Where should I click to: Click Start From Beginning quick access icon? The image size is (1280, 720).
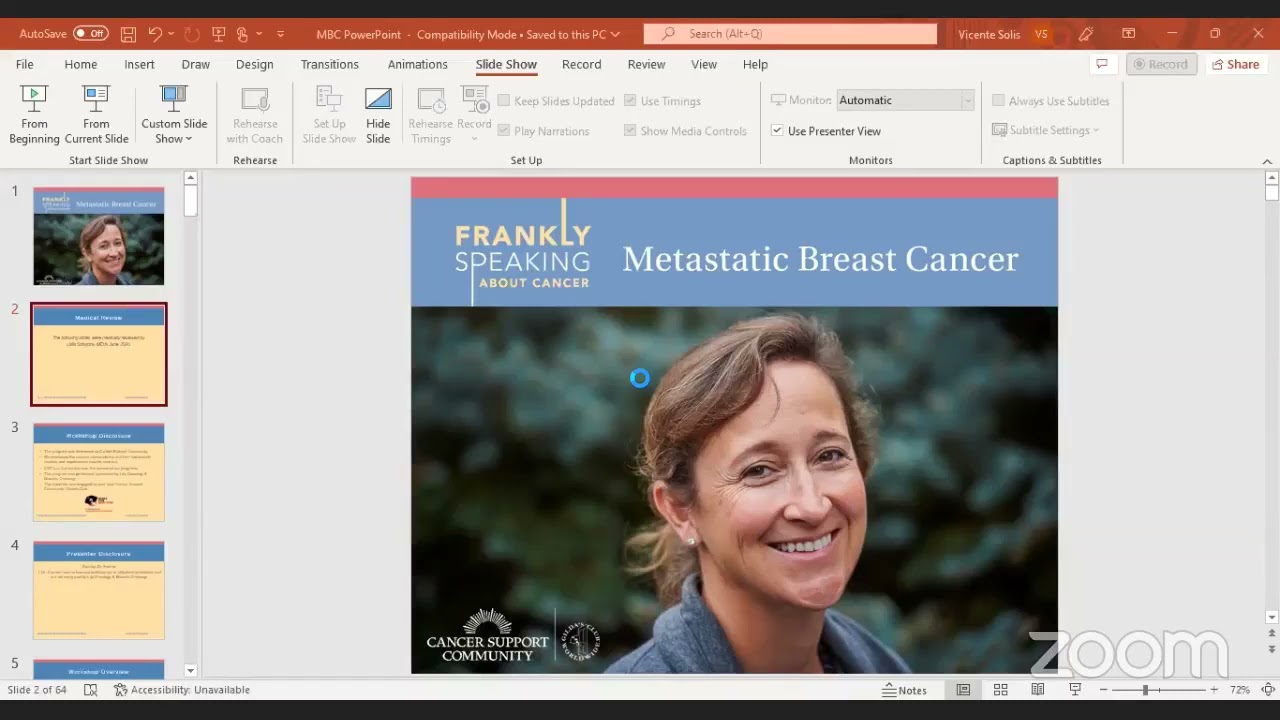point(218,34)
